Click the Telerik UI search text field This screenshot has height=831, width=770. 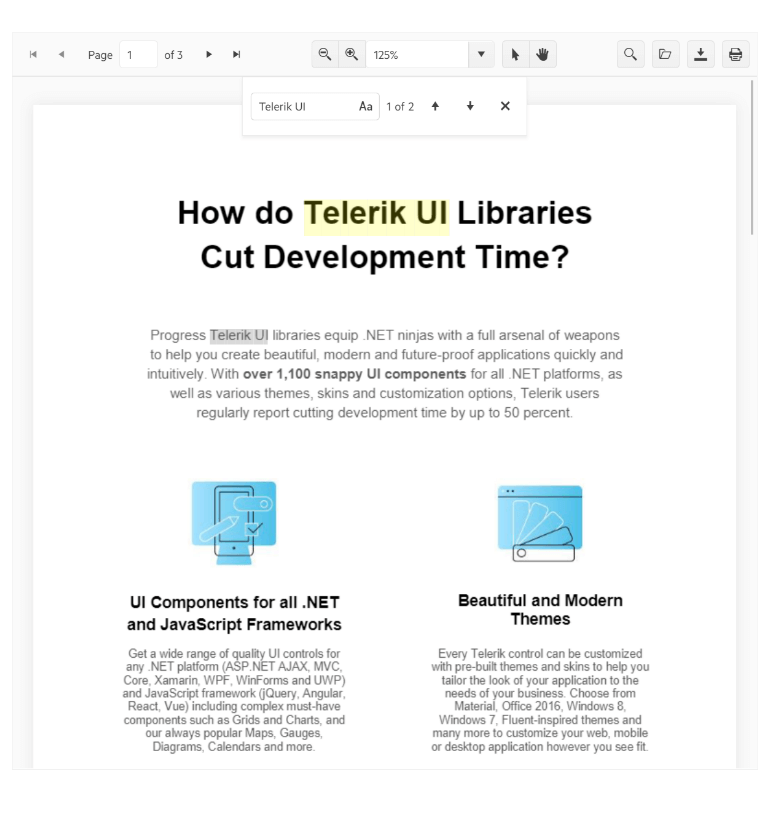click(x=302, y=107)
